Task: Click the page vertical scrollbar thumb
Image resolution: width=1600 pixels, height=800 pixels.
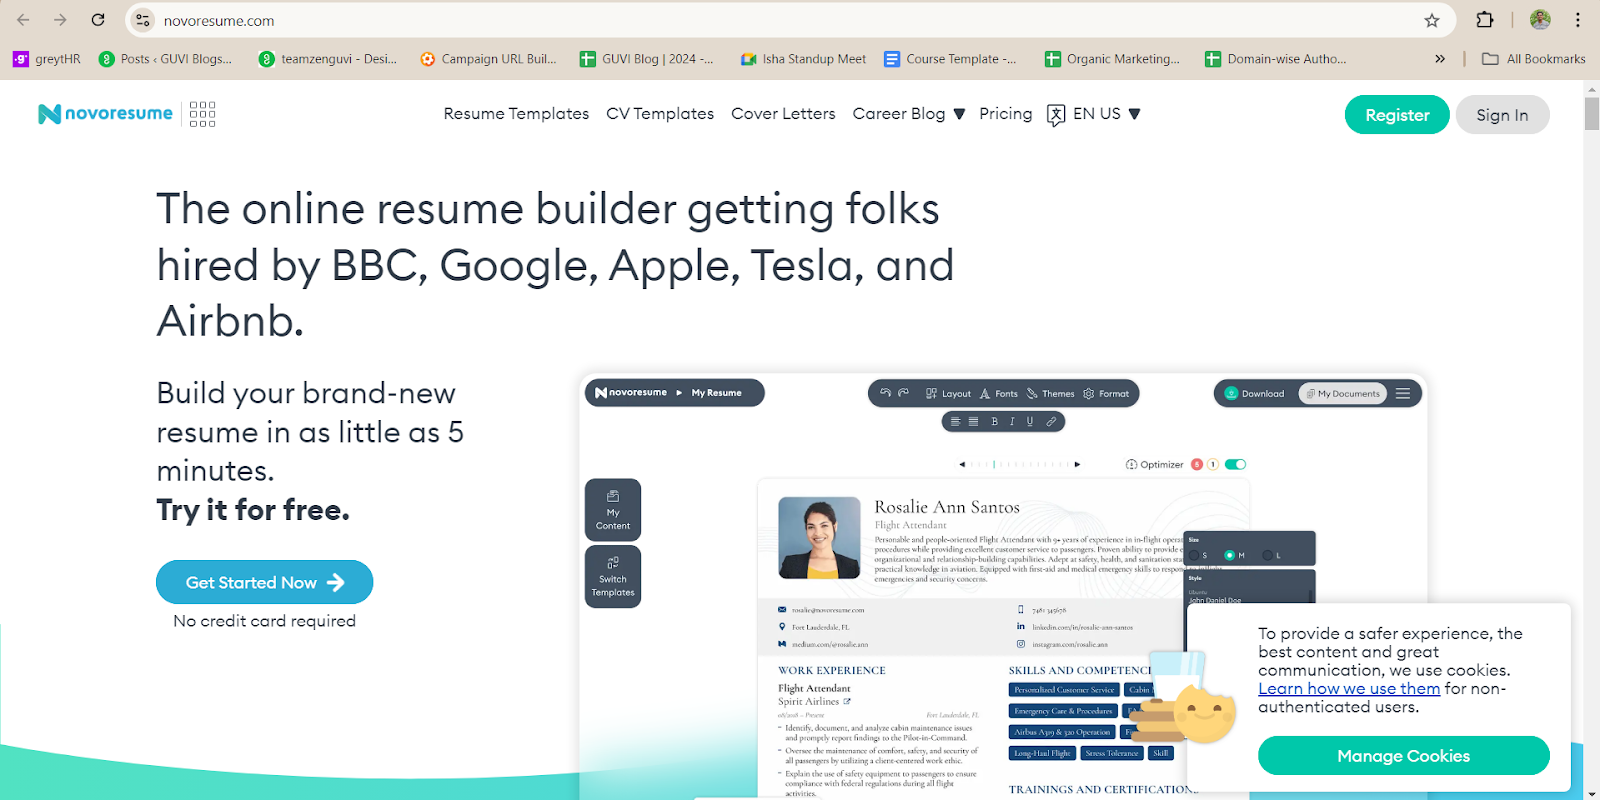Action: 1592,113
